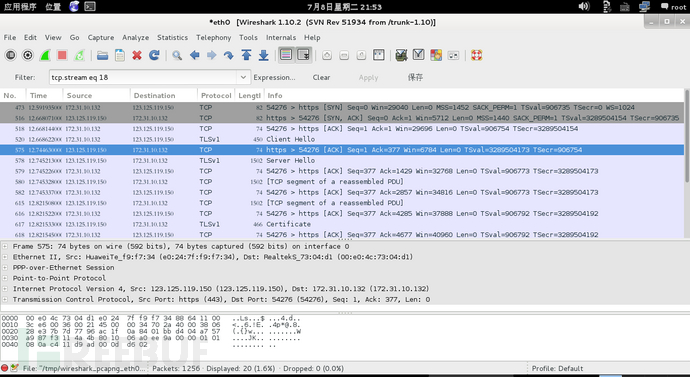Jump to the first packet

tap(246, 55)
